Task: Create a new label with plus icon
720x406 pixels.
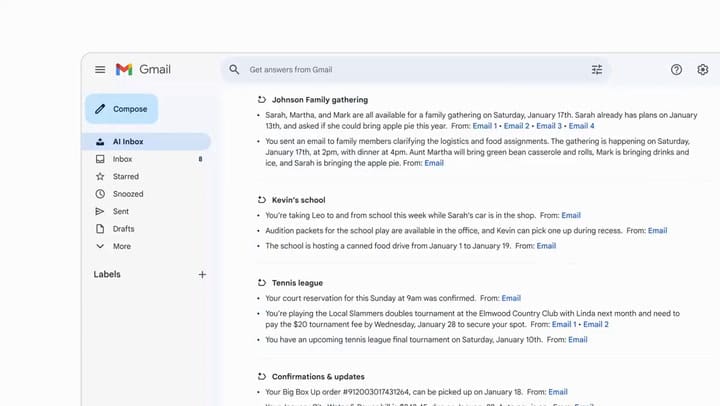Action: click(202, 275)
